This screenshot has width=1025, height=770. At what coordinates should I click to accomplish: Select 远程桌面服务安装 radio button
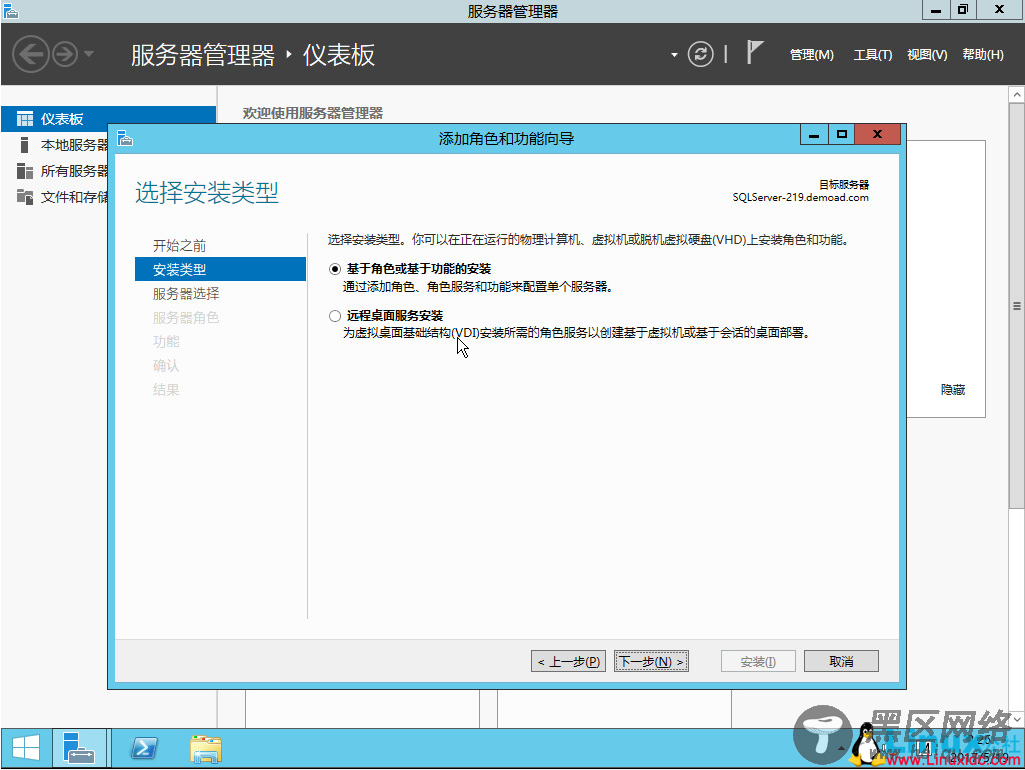tap(335, 316)
